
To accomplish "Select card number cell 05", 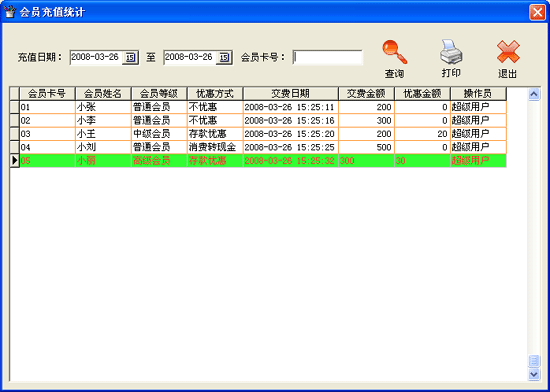I will pyautogui.click(x=47, y=161).
